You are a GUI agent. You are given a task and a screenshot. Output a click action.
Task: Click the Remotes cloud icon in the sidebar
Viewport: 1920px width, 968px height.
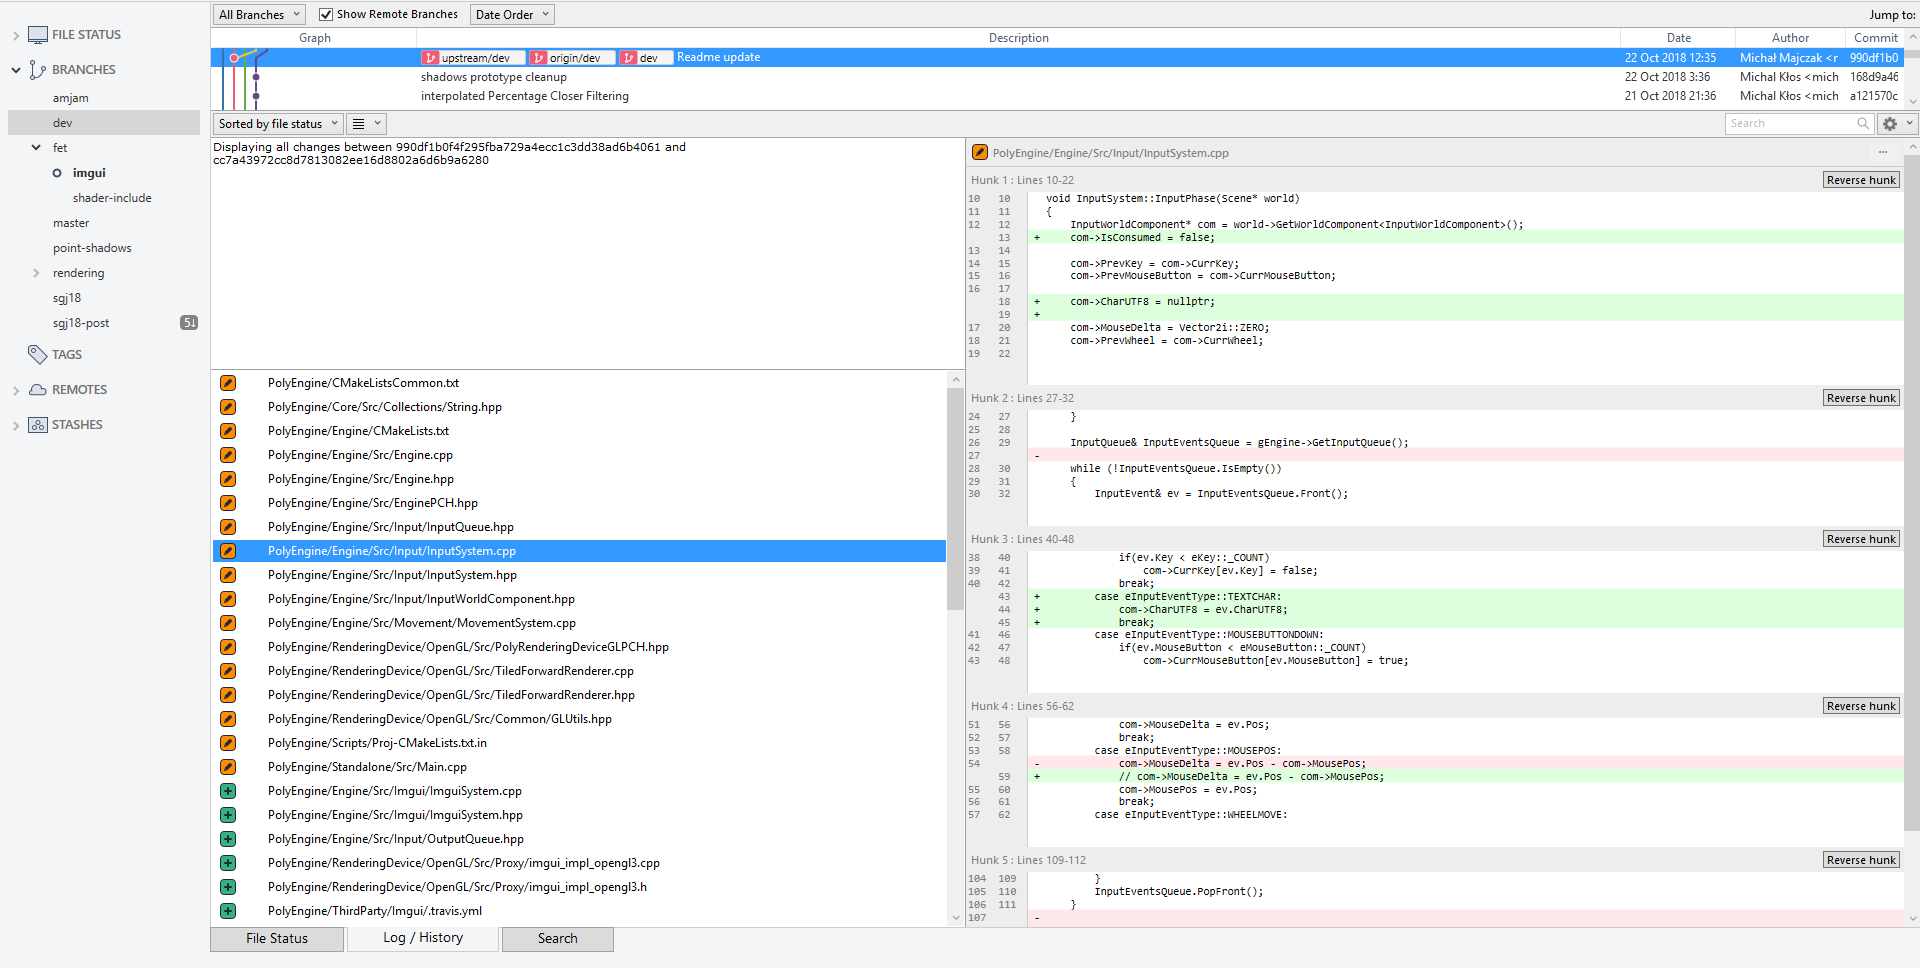tap(38, 390)
